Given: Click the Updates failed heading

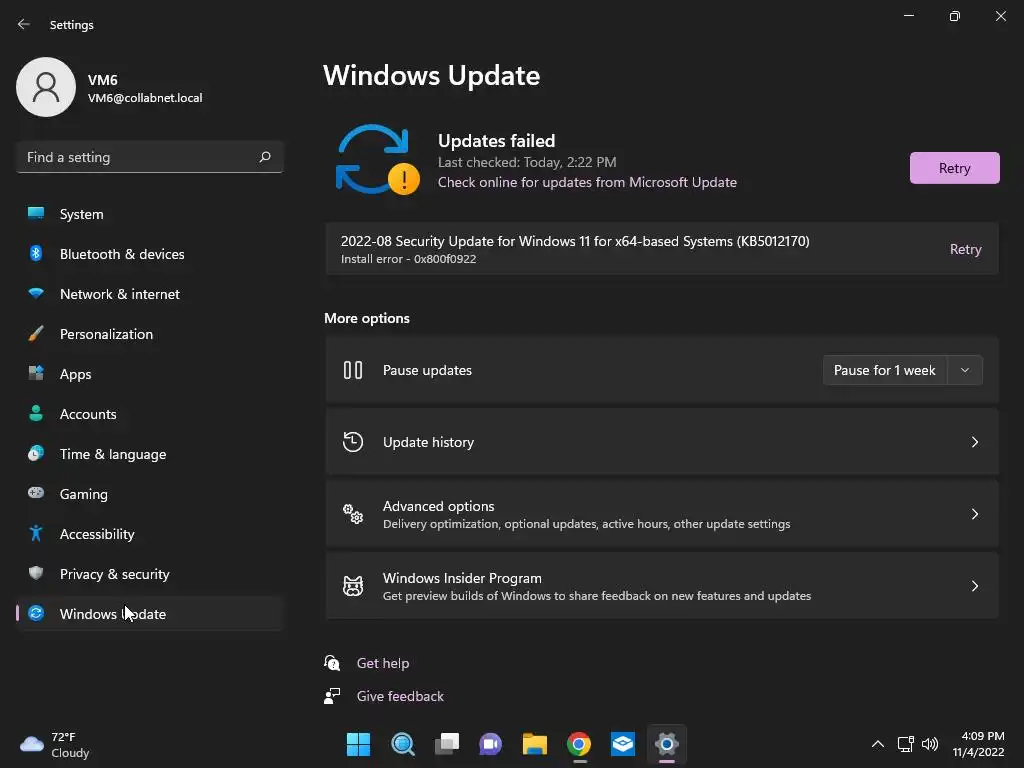Looking at the screenshot, I should pos(496,140).
